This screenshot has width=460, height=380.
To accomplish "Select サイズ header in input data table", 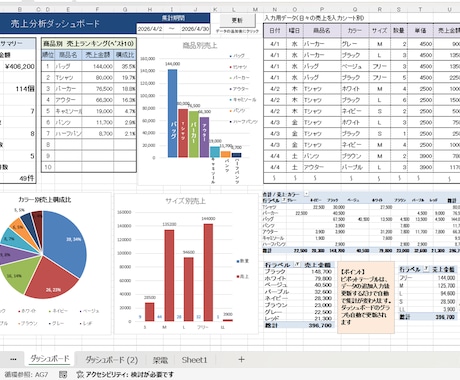I will click(x=379, y=31).
